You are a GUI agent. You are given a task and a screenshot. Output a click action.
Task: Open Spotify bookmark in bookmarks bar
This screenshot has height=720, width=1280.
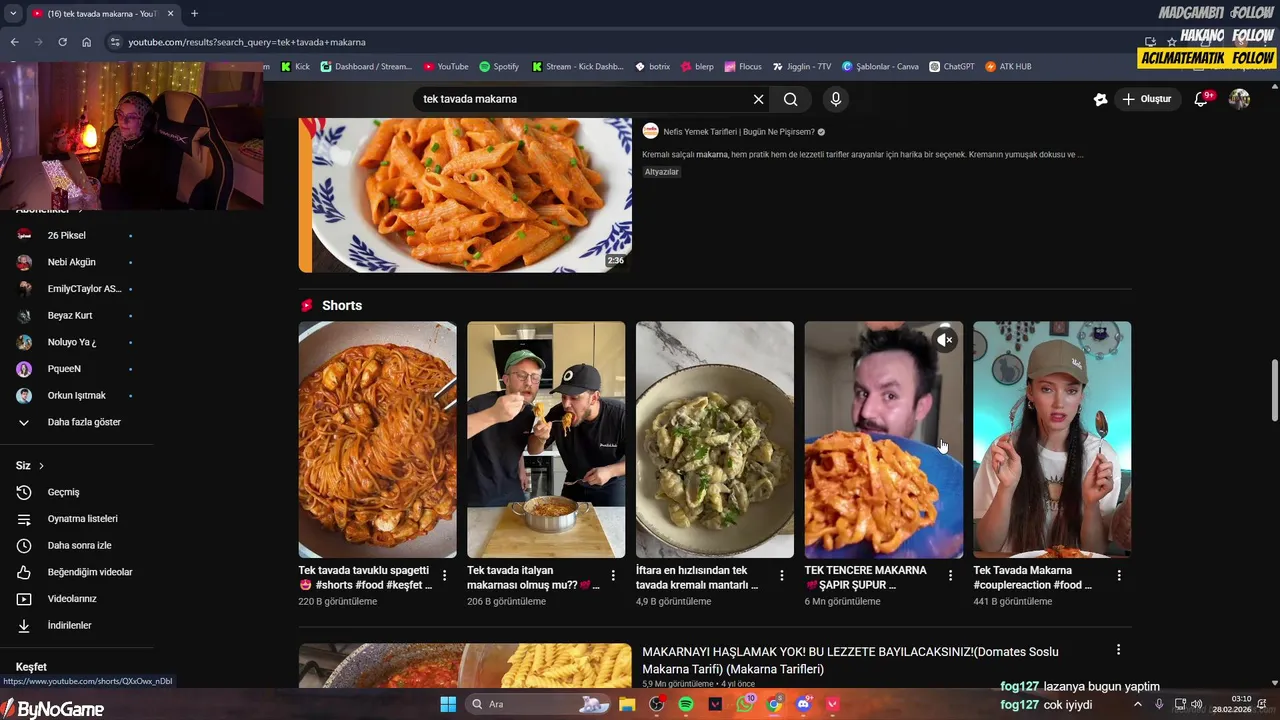(499, 66)
